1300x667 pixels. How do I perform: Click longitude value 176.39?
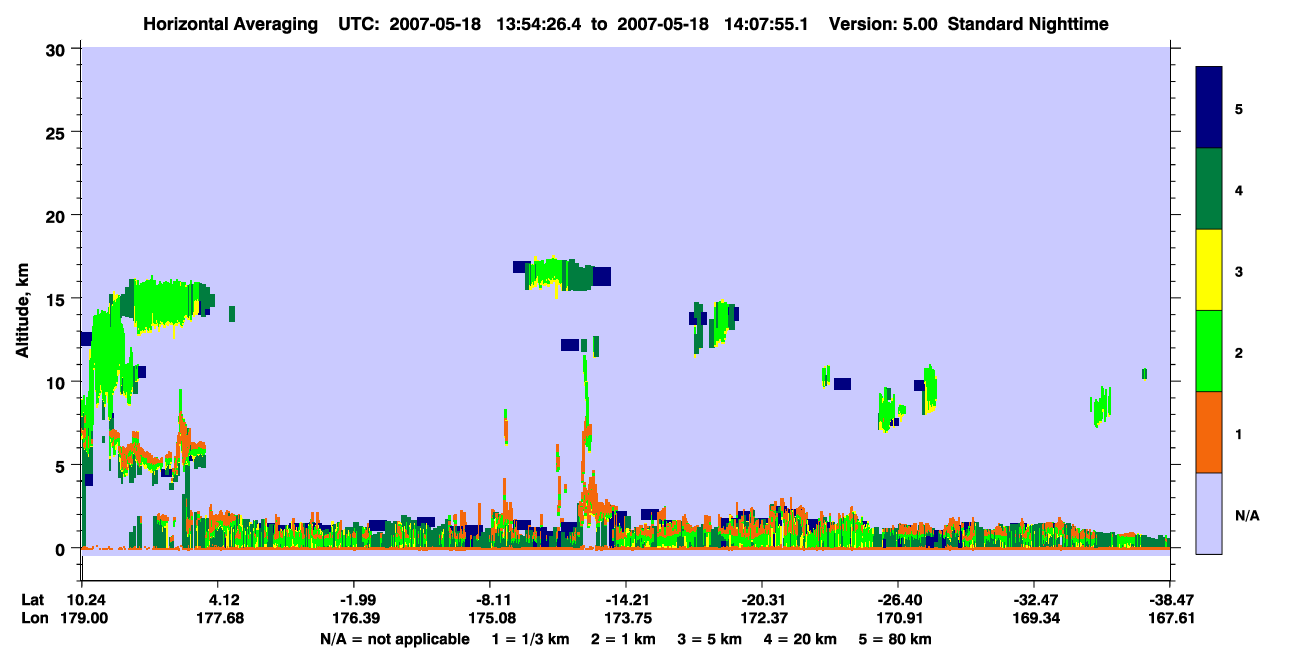(354, 618)
